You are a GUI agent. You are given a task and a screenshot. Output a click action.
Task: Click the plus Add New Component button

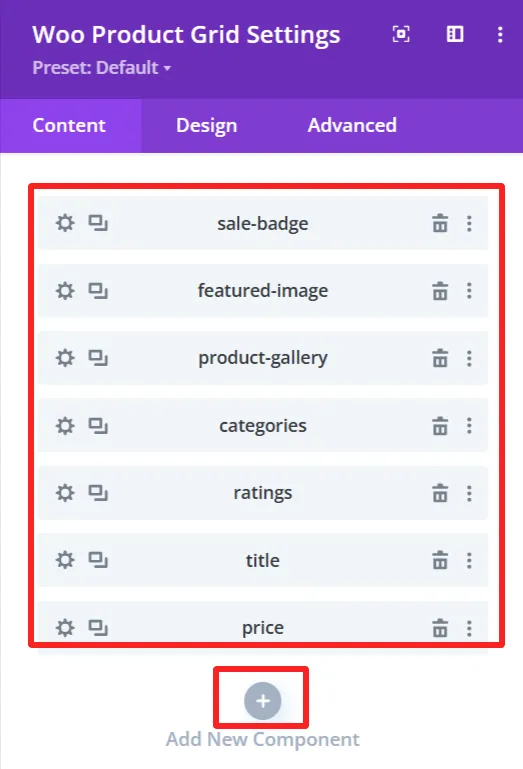[x=262, y=701]
